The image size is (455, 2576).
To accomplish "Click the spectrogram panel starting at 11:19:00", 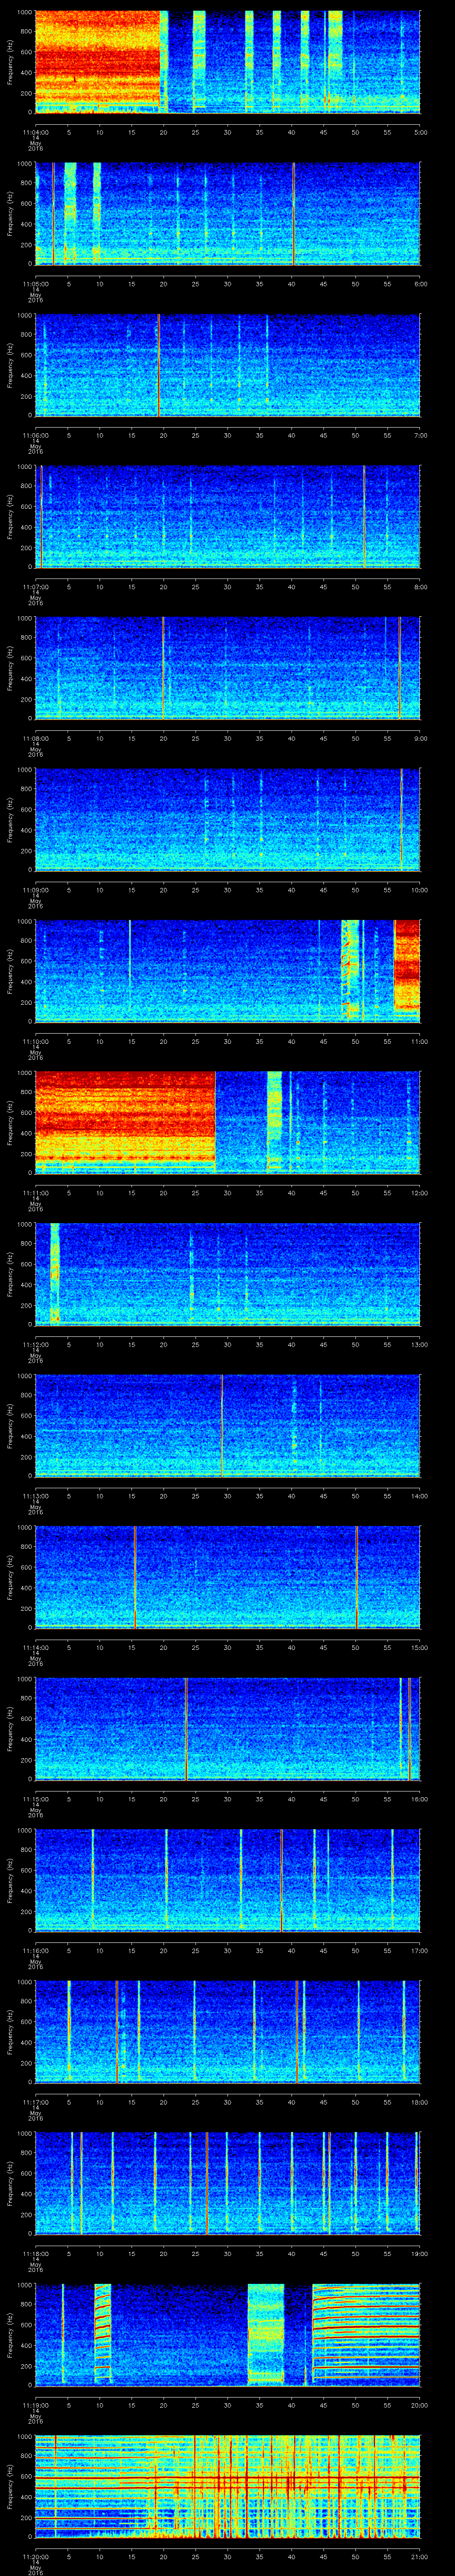I will coord(228,2335).
